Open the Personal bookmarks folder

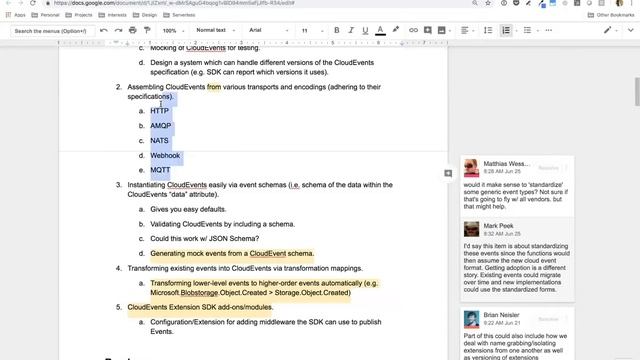point(46,15)
